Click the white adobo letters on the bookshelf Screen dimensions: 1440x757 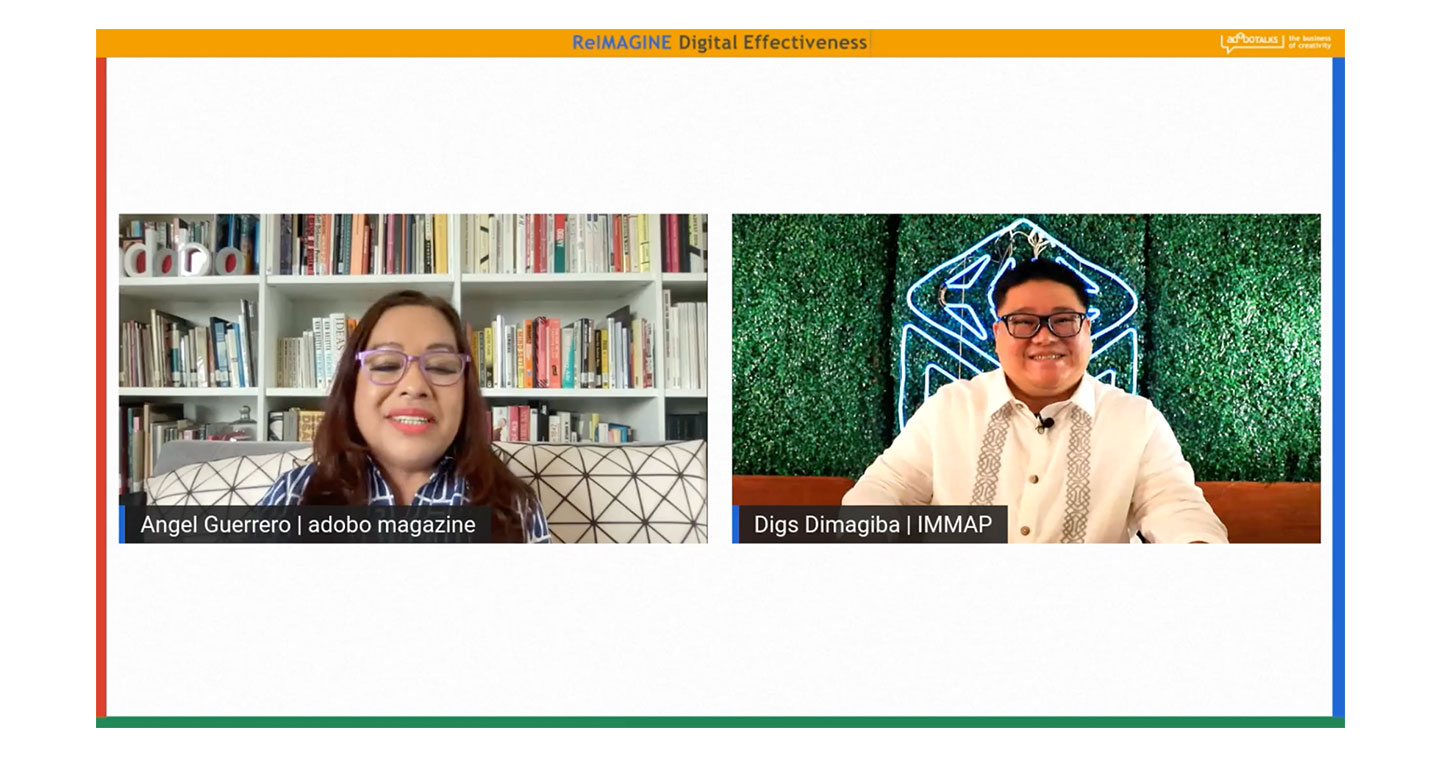[x=184, y=258]
